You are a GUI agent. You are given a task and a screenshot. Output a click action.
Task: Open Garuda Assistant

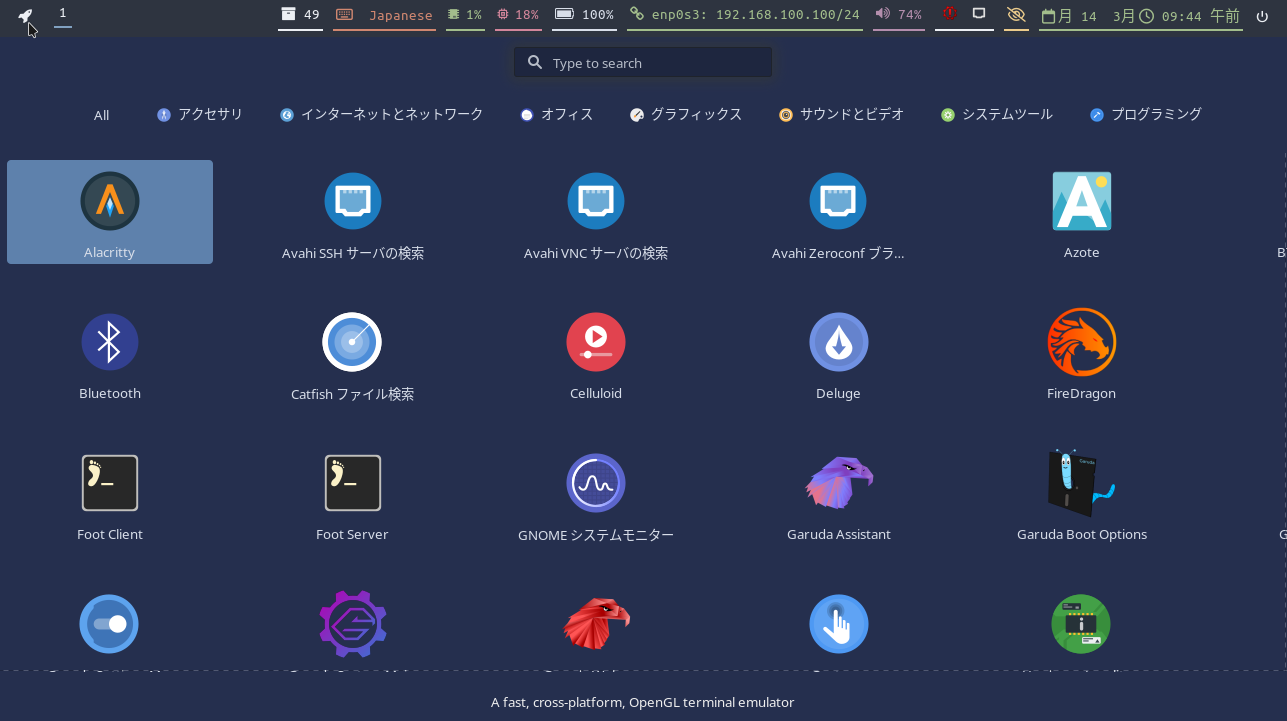coord(838,494)
